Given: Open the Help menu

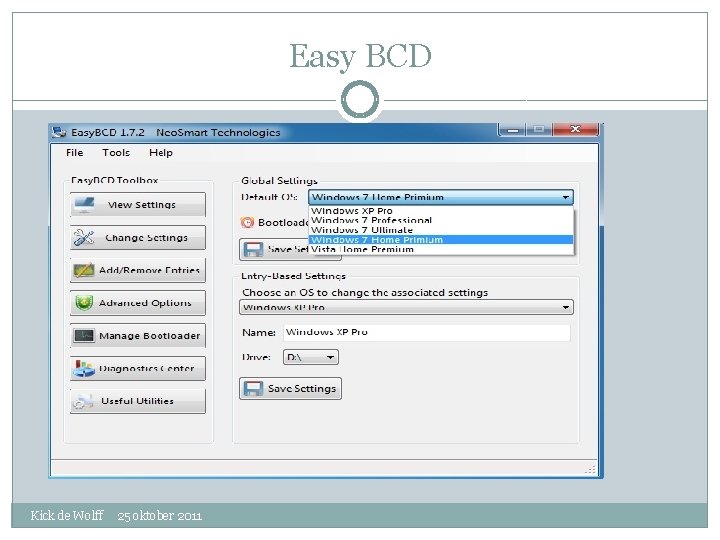Looking at the screenshot, I should (161, 152).
